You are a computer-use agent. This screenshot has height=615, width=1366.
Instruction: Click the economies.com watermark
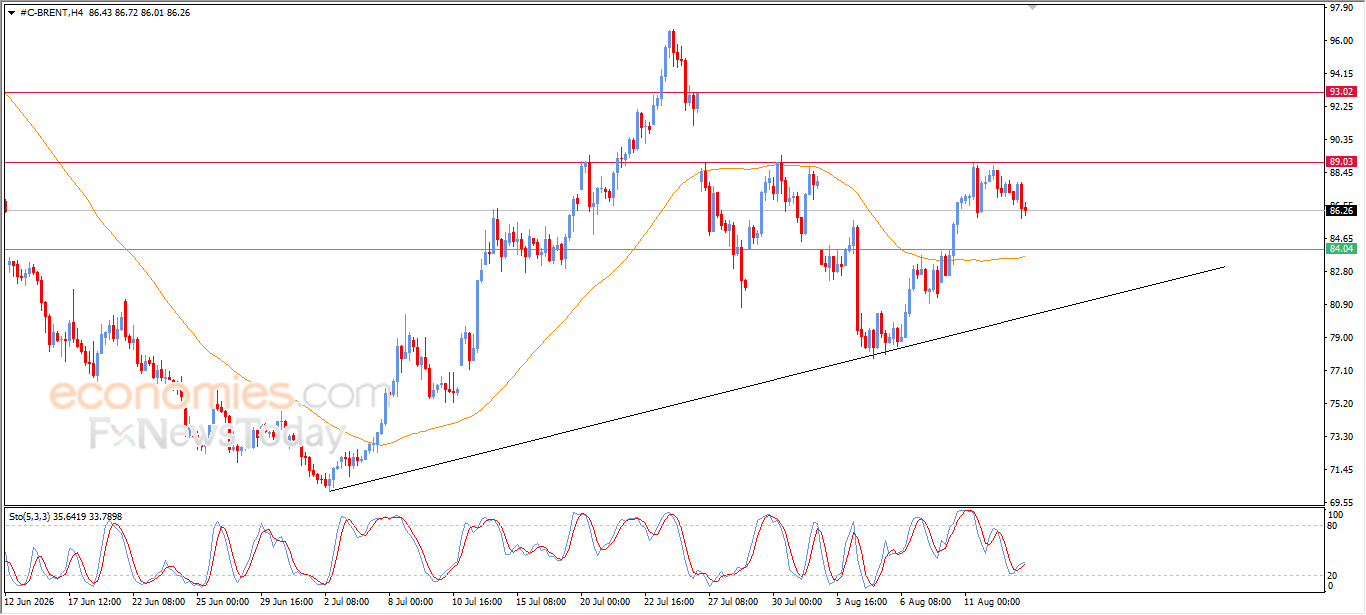coord(219,395)
